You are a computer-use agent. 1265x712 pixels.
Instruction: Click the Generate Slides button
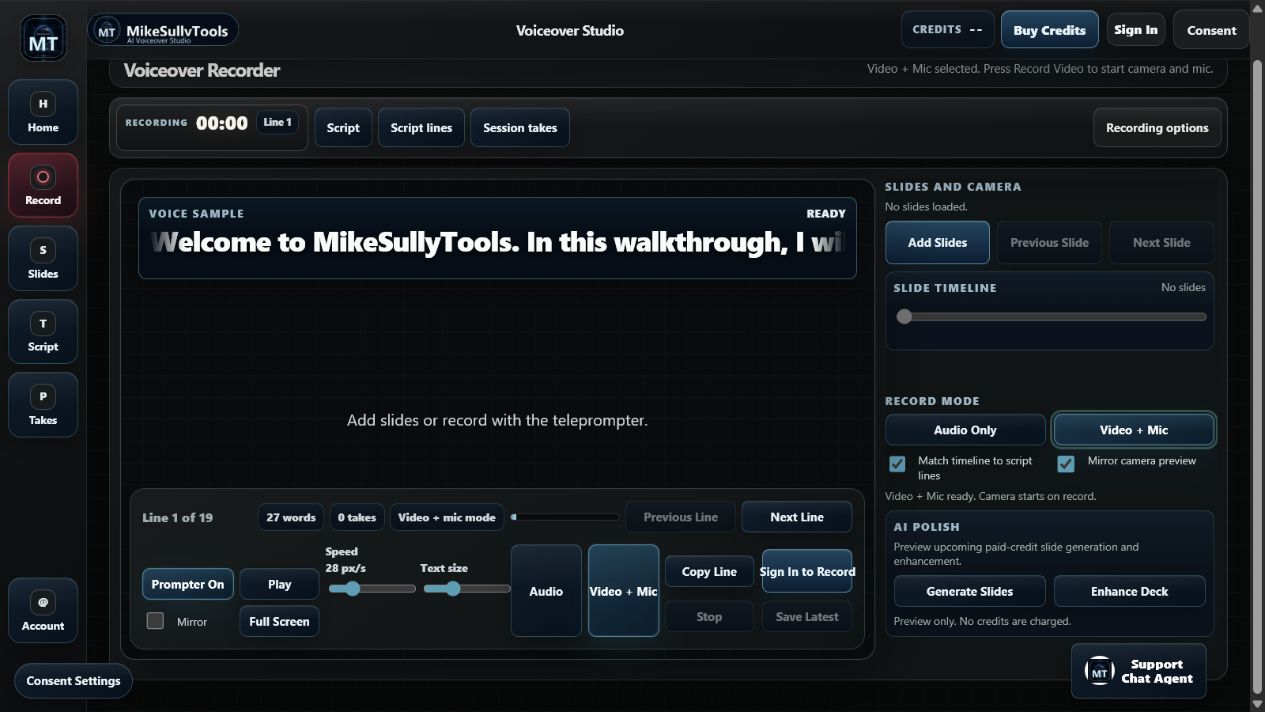click(969, 591)
